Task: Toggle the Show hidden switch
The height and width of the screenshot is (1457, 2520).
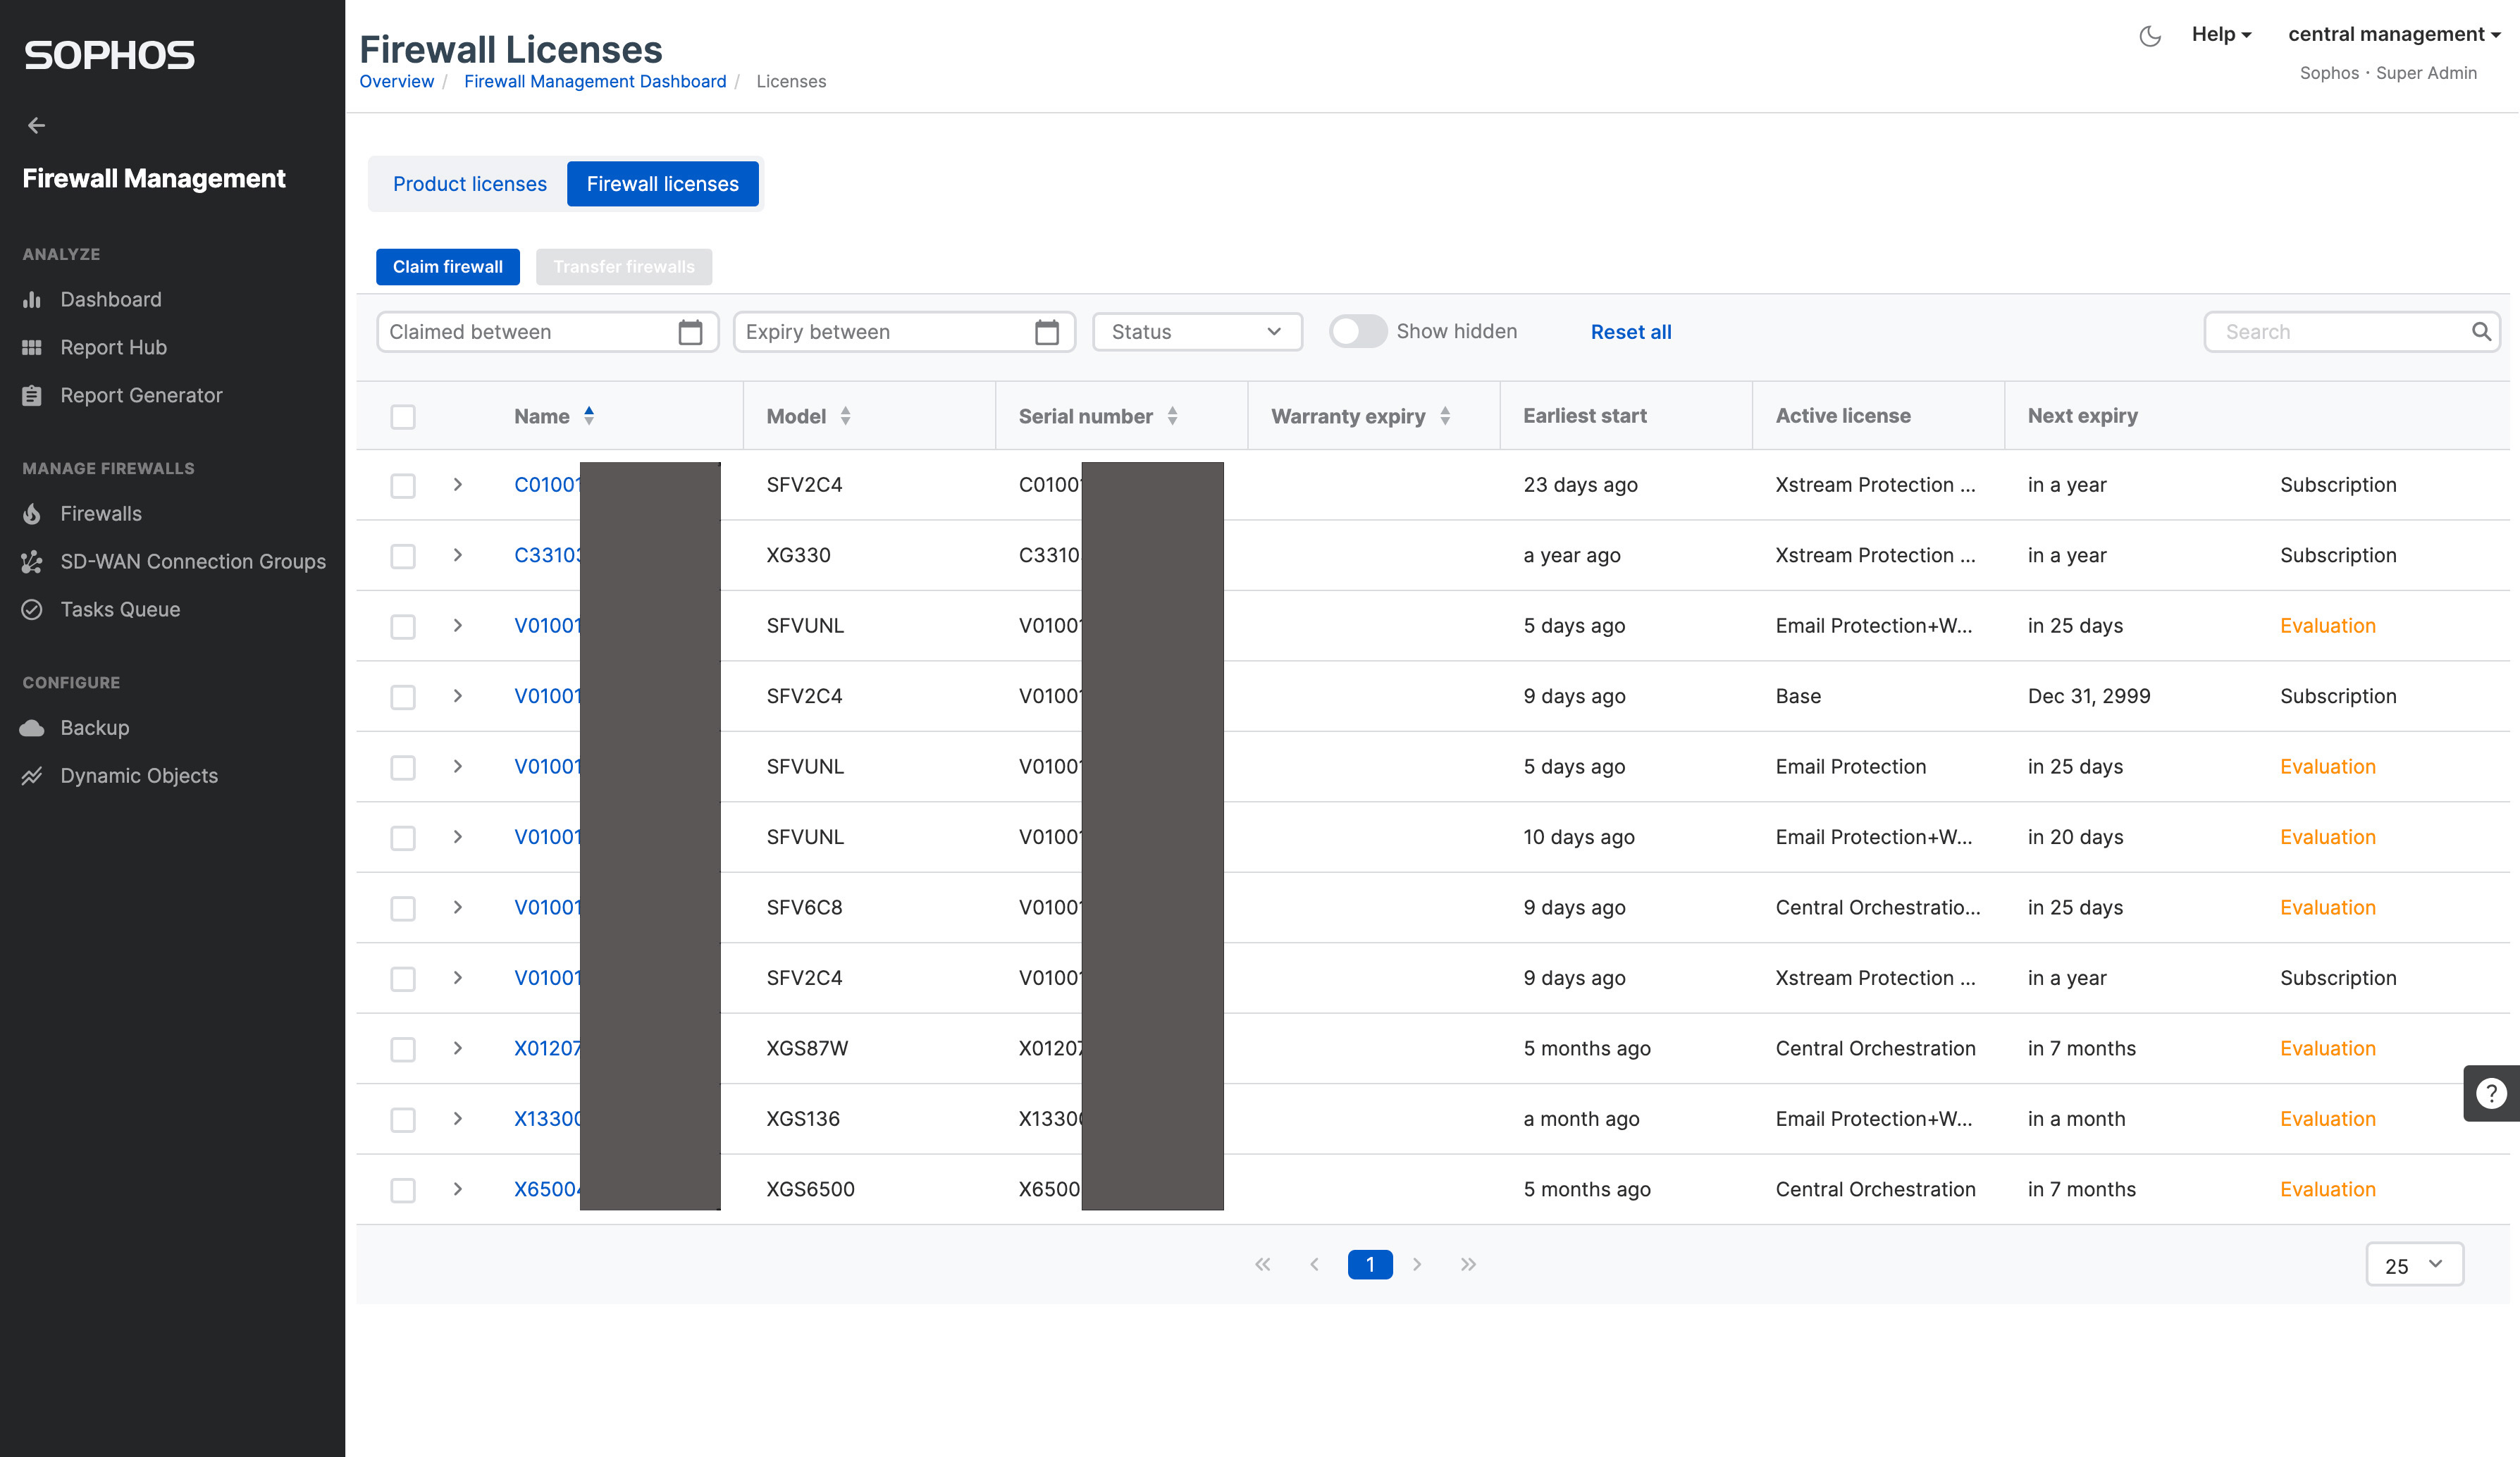Action: click(x=1357, y=331)
